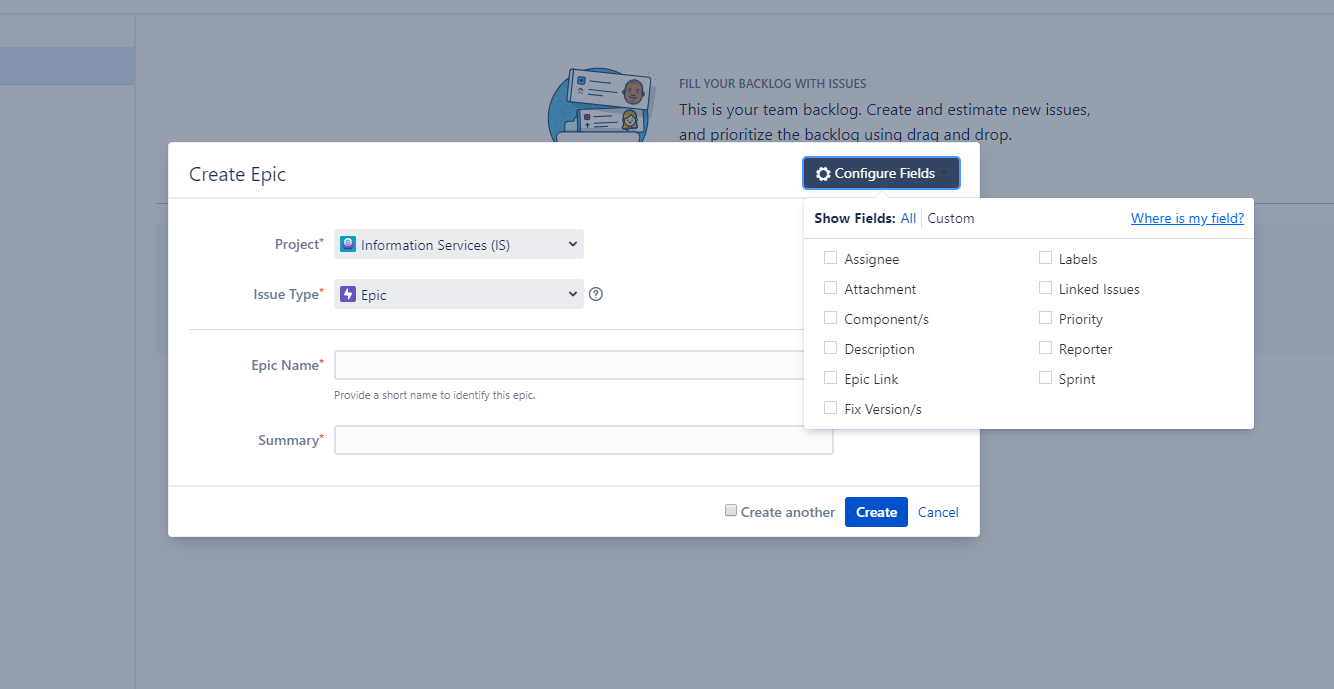This screenshot has height=689, width=1334.
Task: Open the Project dropdown
Action: coord(459,244)
